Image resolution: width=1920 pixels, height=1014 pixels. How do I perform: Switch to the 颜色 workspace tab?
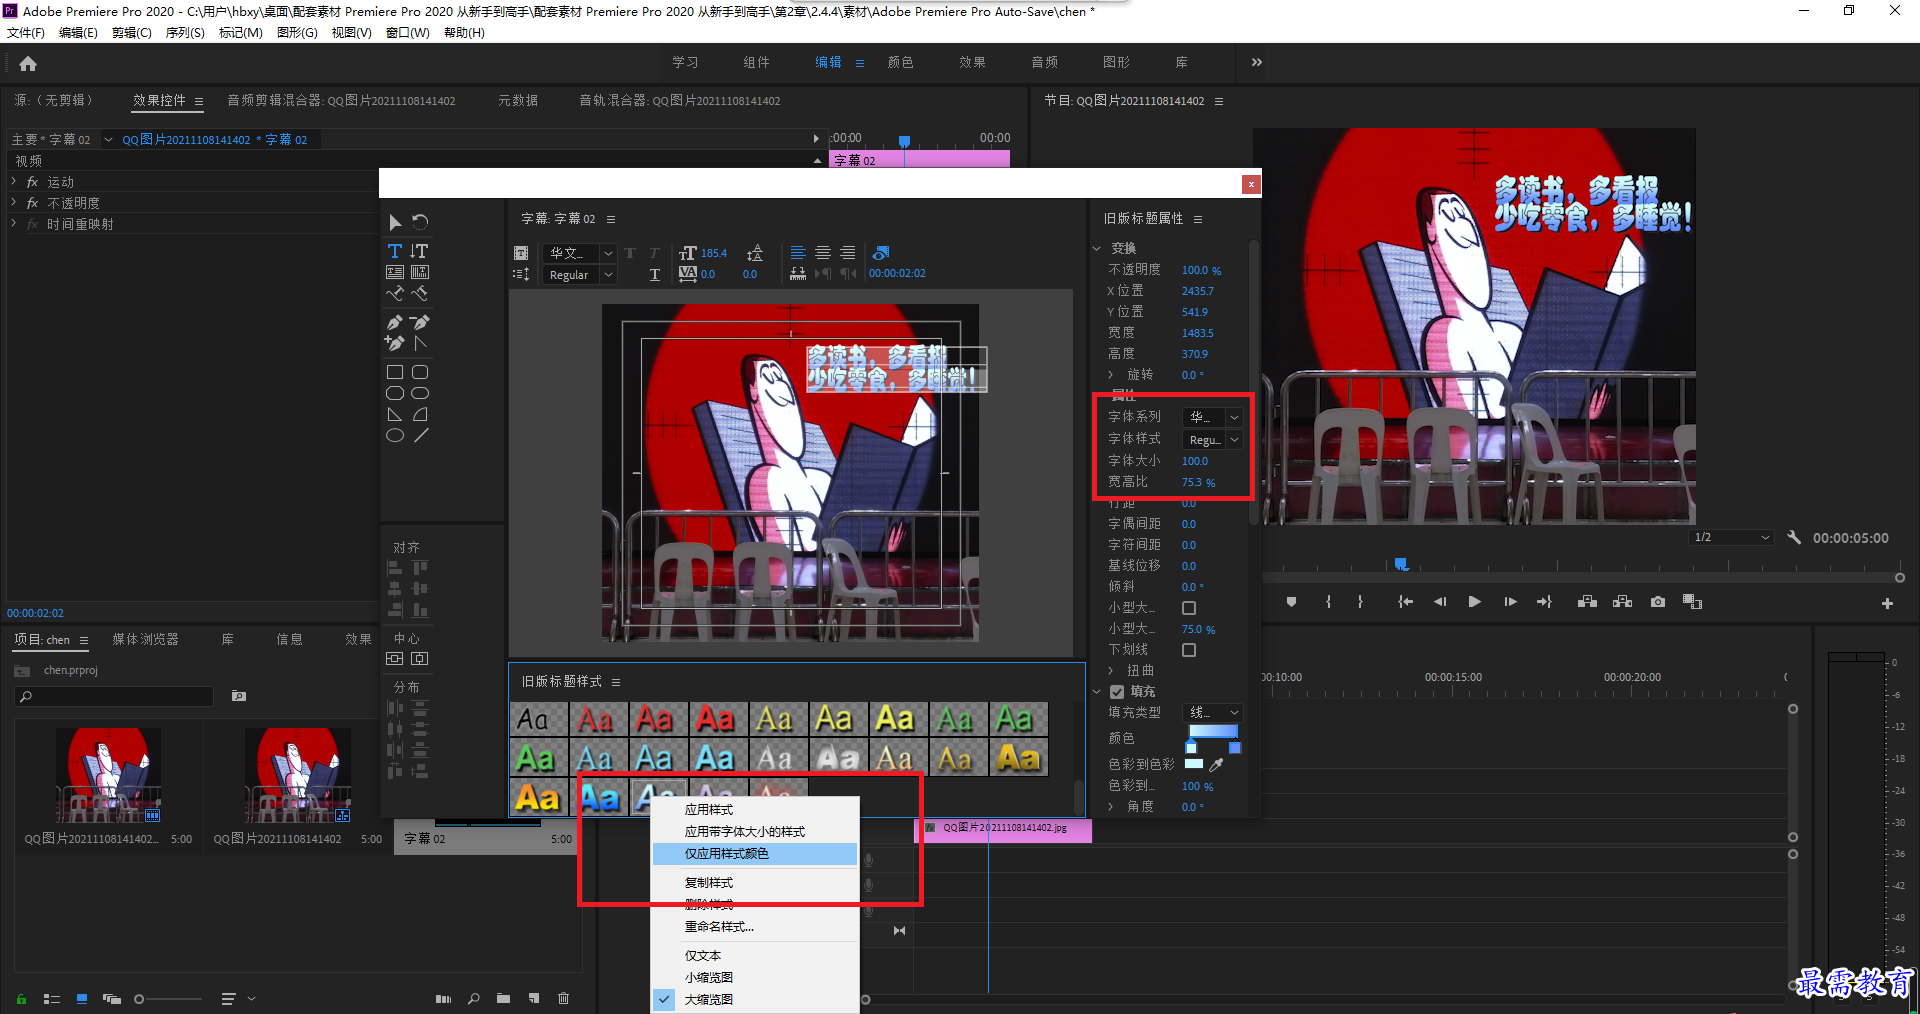900,62
